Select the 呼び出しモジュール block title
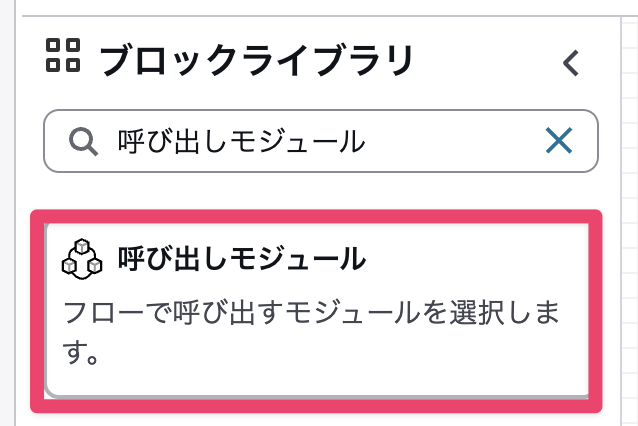638x426 pixels. click(241, 260)
